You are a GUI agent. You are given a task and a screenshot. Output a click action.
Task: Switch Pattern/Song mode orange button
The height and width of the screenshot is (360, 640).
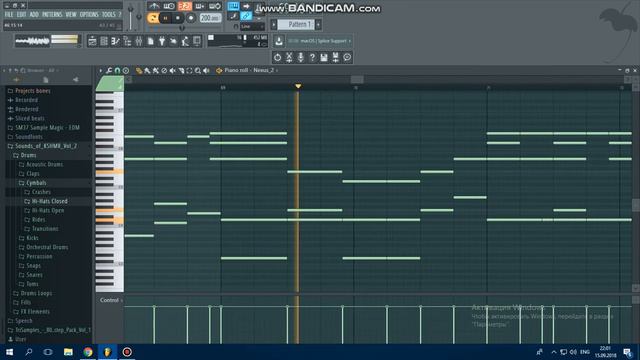tap(153, 18)
